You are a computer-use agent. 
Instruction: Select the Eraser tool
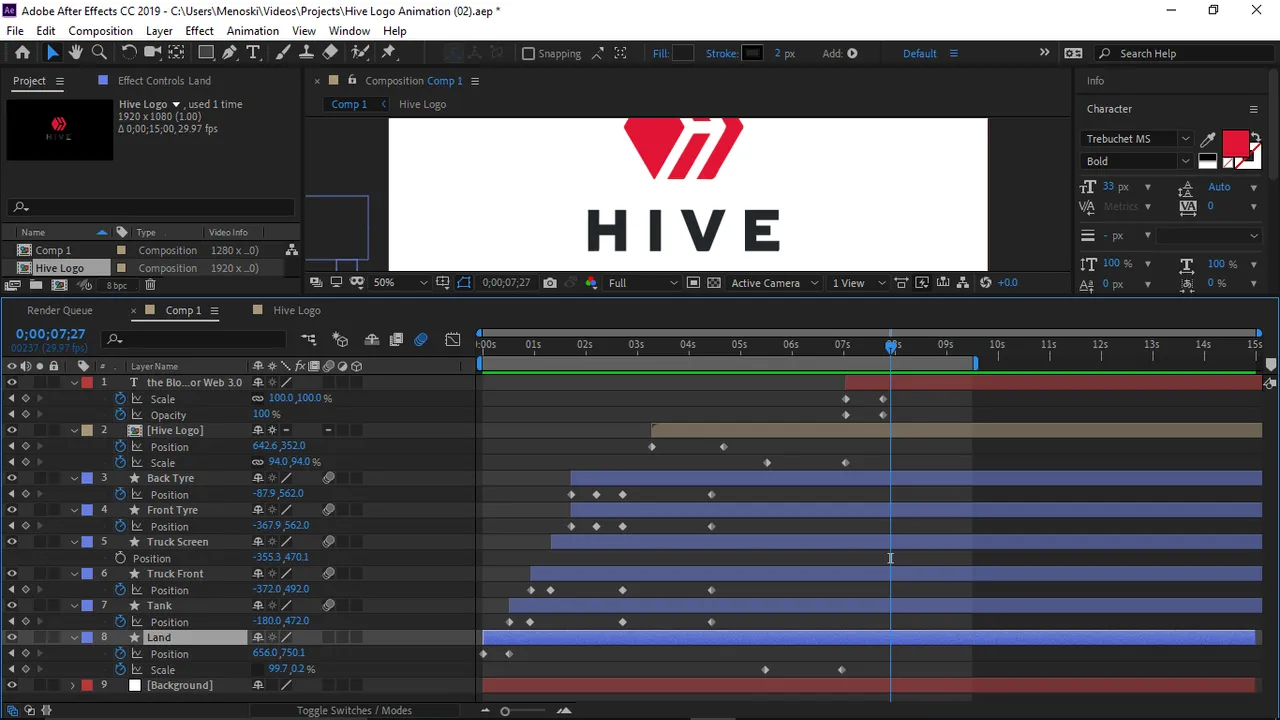tap(330, 53)
